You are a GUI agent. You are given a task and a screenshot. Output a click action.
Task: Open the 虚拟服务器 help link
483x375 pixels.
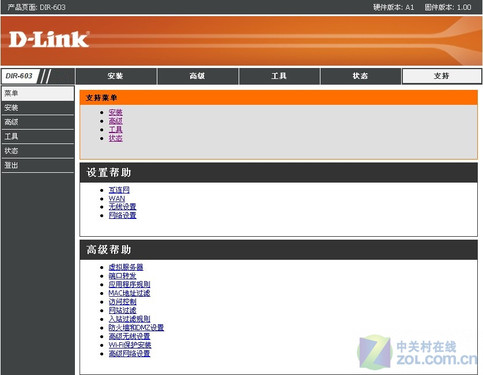pyautogui.click(x=126, y=267)
